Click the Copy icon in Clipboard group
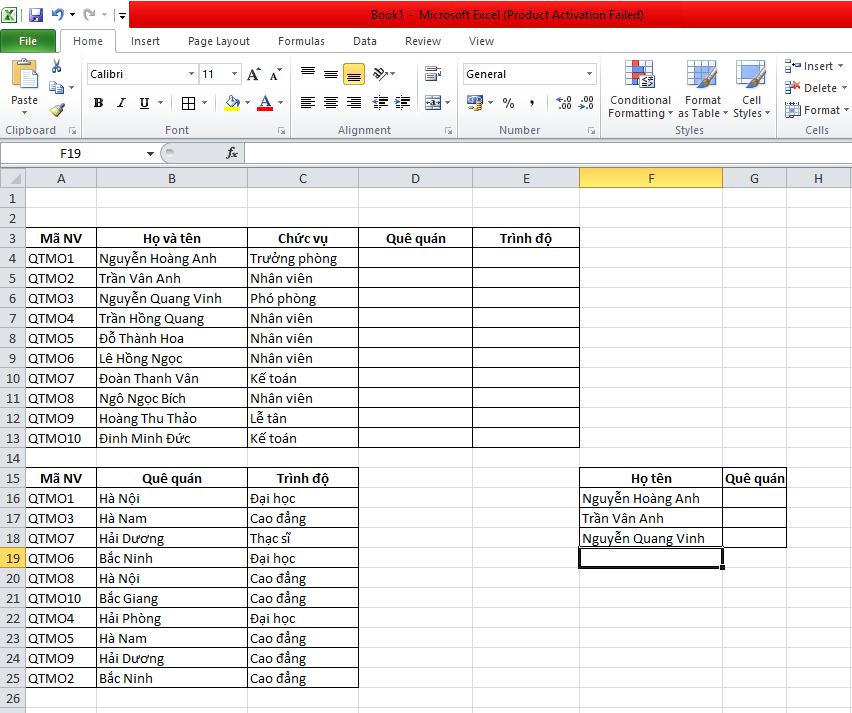This screenshot has height=713, width=852. click(57, 87)
